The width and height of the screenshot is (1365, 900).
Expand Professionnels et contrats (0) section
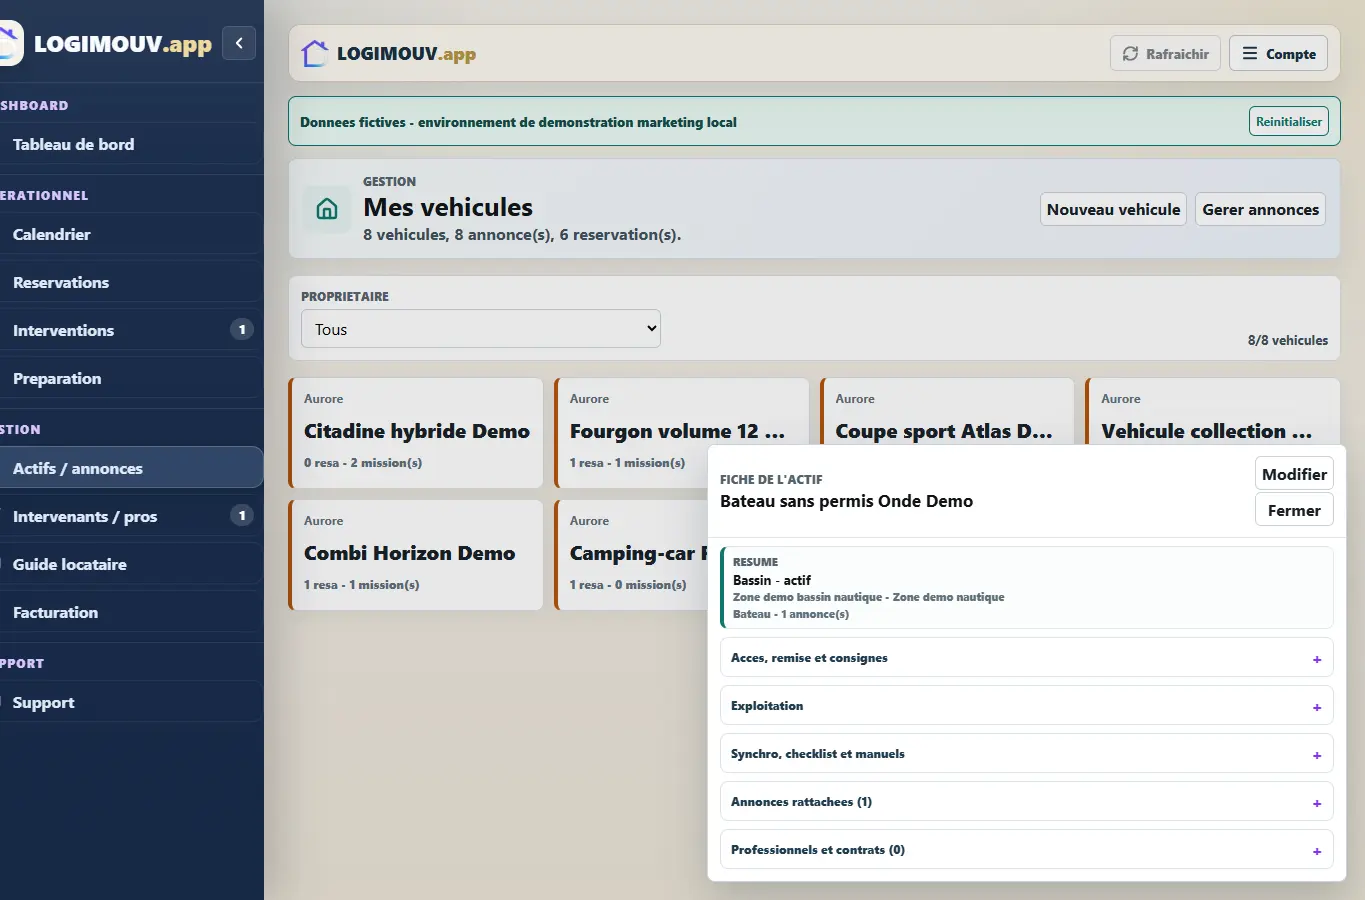(1027, 850)
